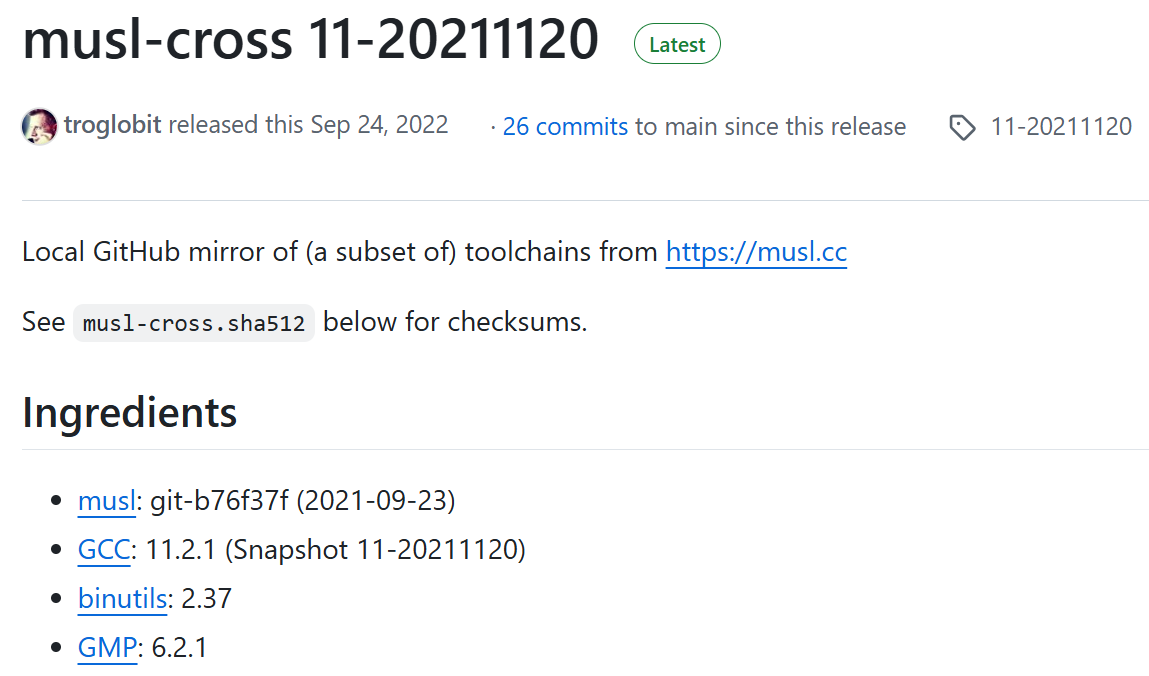Open the troglobit username link
This screenshot has height=676, width=1149.
click(112, 126)
